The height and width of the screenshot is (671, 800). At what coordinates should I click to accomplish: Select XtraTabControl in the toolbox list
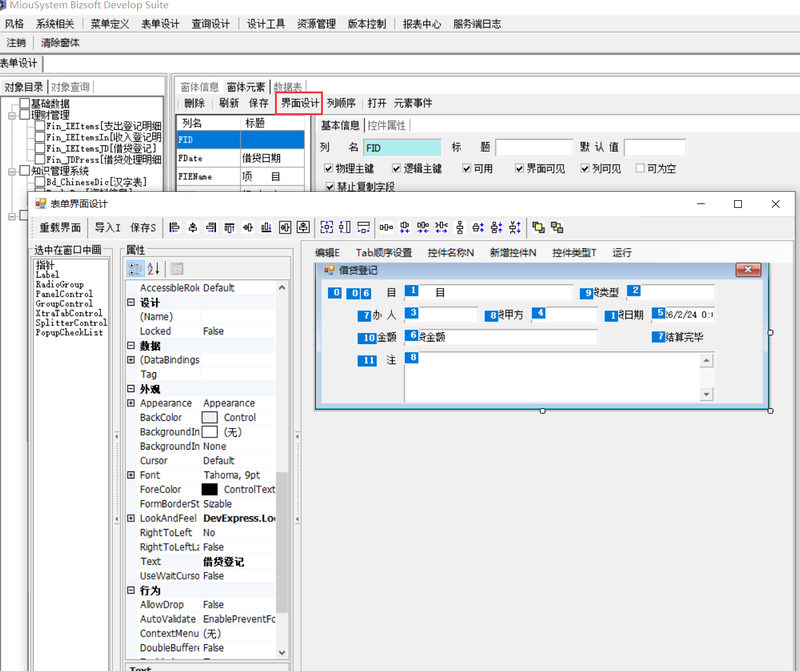pos(70,313)
